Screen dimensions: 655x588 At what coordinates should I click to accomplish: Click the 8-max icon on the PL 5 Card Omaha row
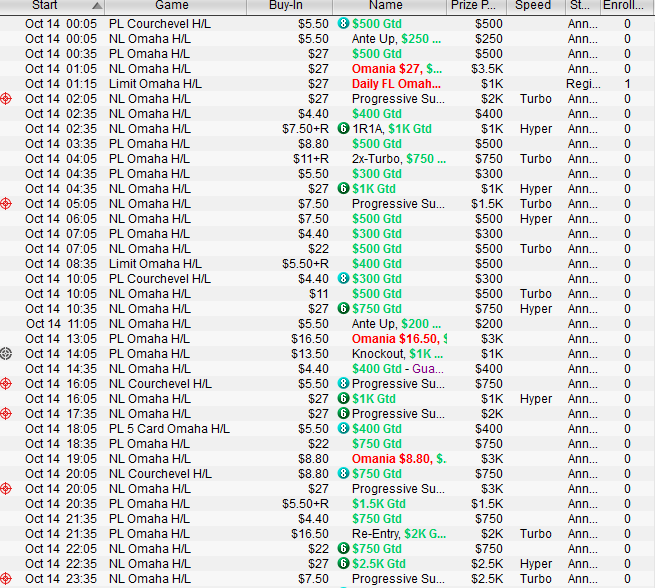[x=343, y=428]
